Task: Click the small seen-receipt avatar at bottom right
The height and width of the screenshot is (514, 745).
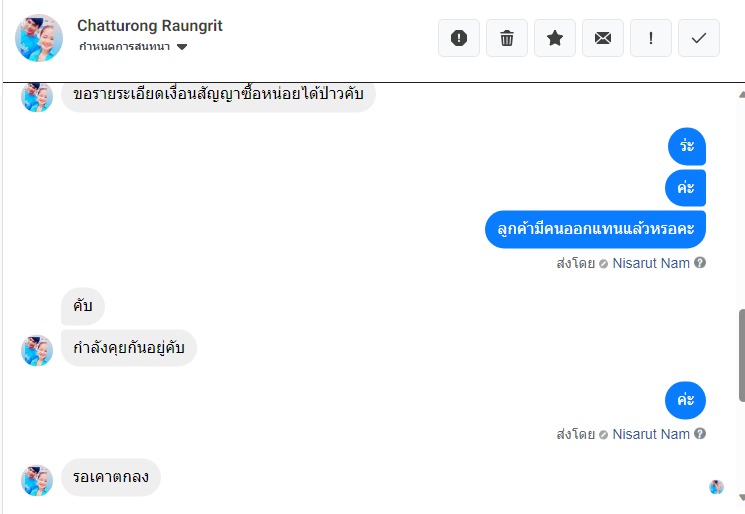Action: tap(716, 487)
